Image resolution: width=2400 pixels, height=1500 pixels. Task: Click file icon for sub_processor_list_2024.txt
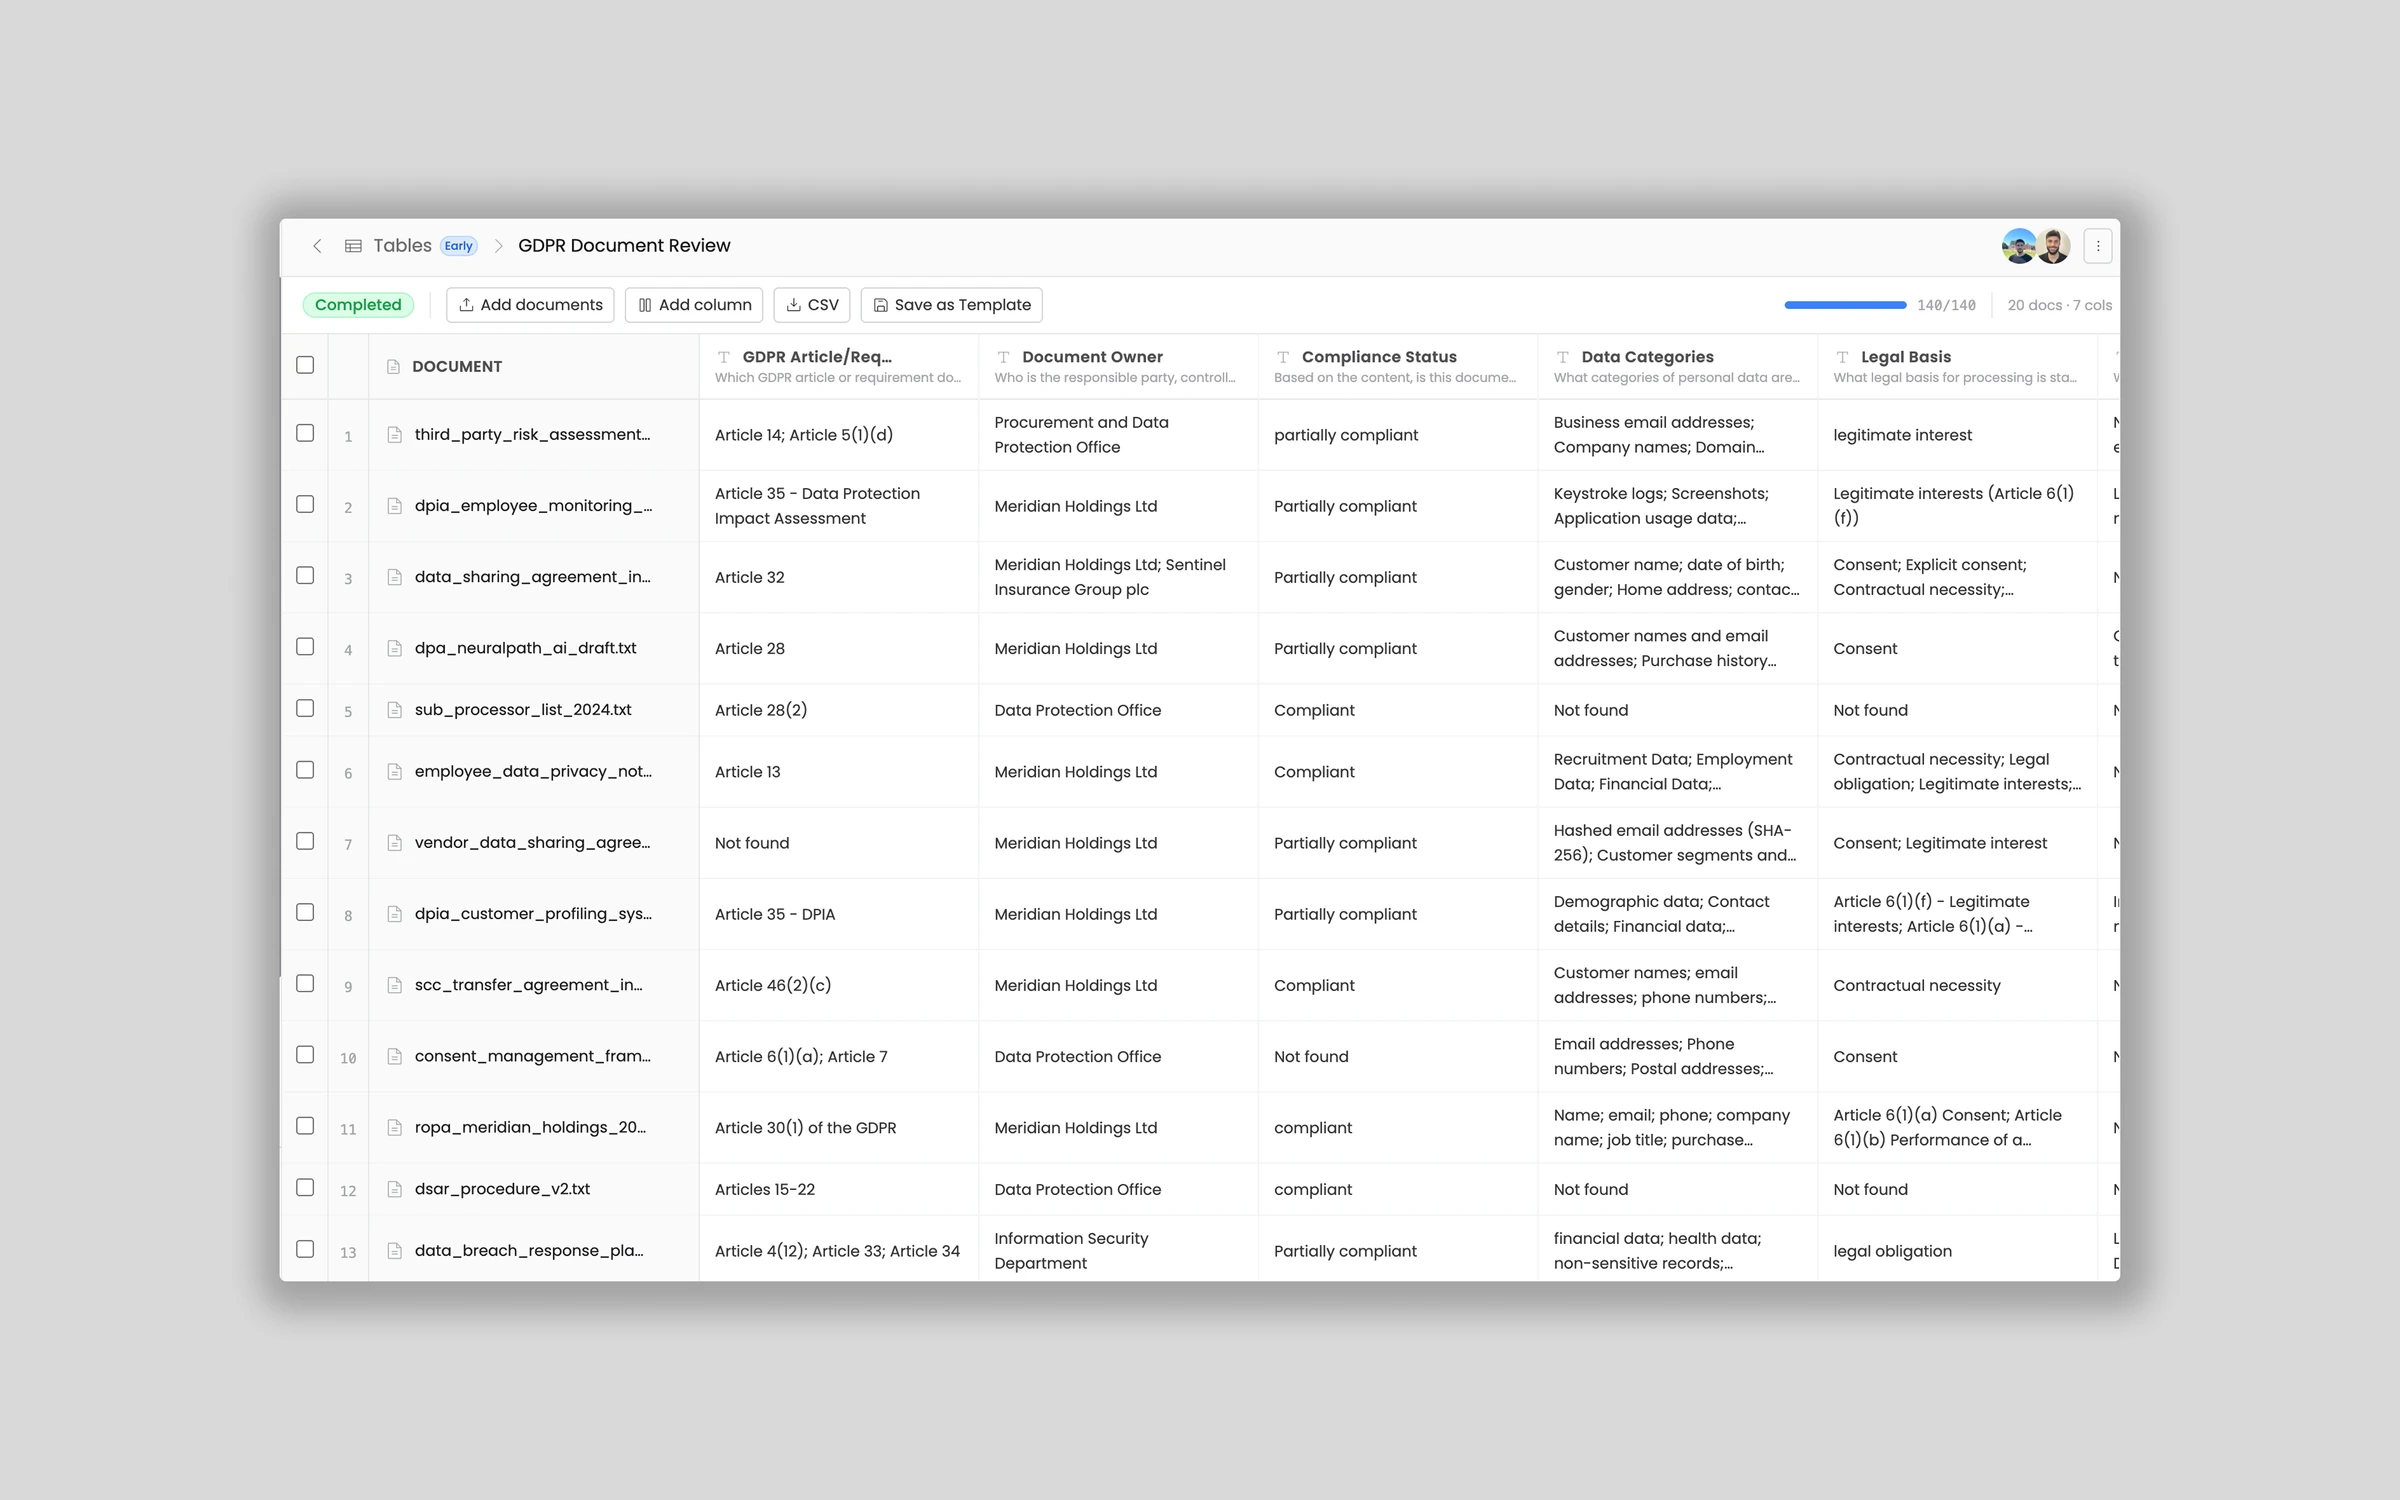pos(395,710)
